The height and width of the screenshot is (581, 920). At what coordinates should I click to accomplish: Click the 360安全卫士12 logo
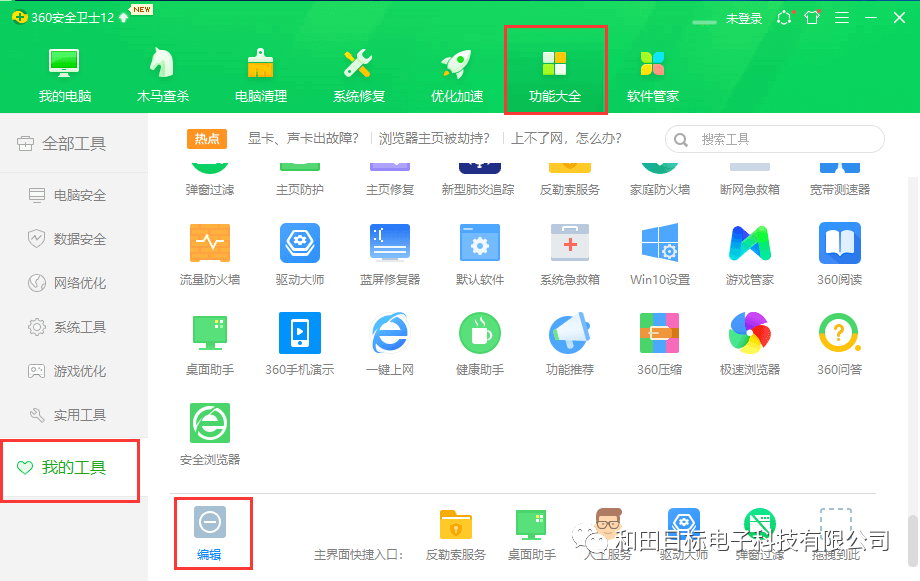[x=63, y=18]
